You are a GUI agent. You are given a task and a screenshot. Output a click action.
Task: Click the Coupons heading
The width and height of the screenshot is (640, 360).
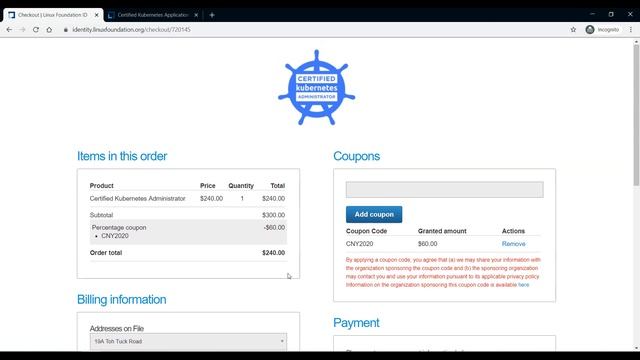click(356, 156)
